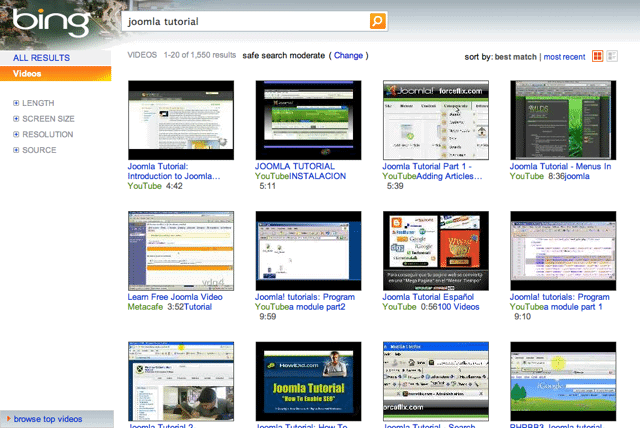The height and width of the screenshot is (428, 640).
Task: Switch to list detail view icon
Action: coord(612,56)
